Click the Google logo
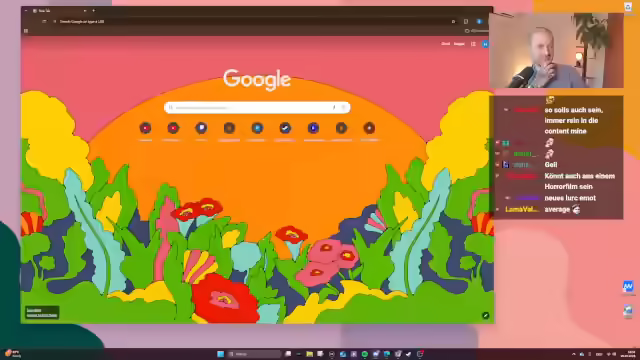The height and width of the screenshot is (360, 640). click(x=257, y=80)
